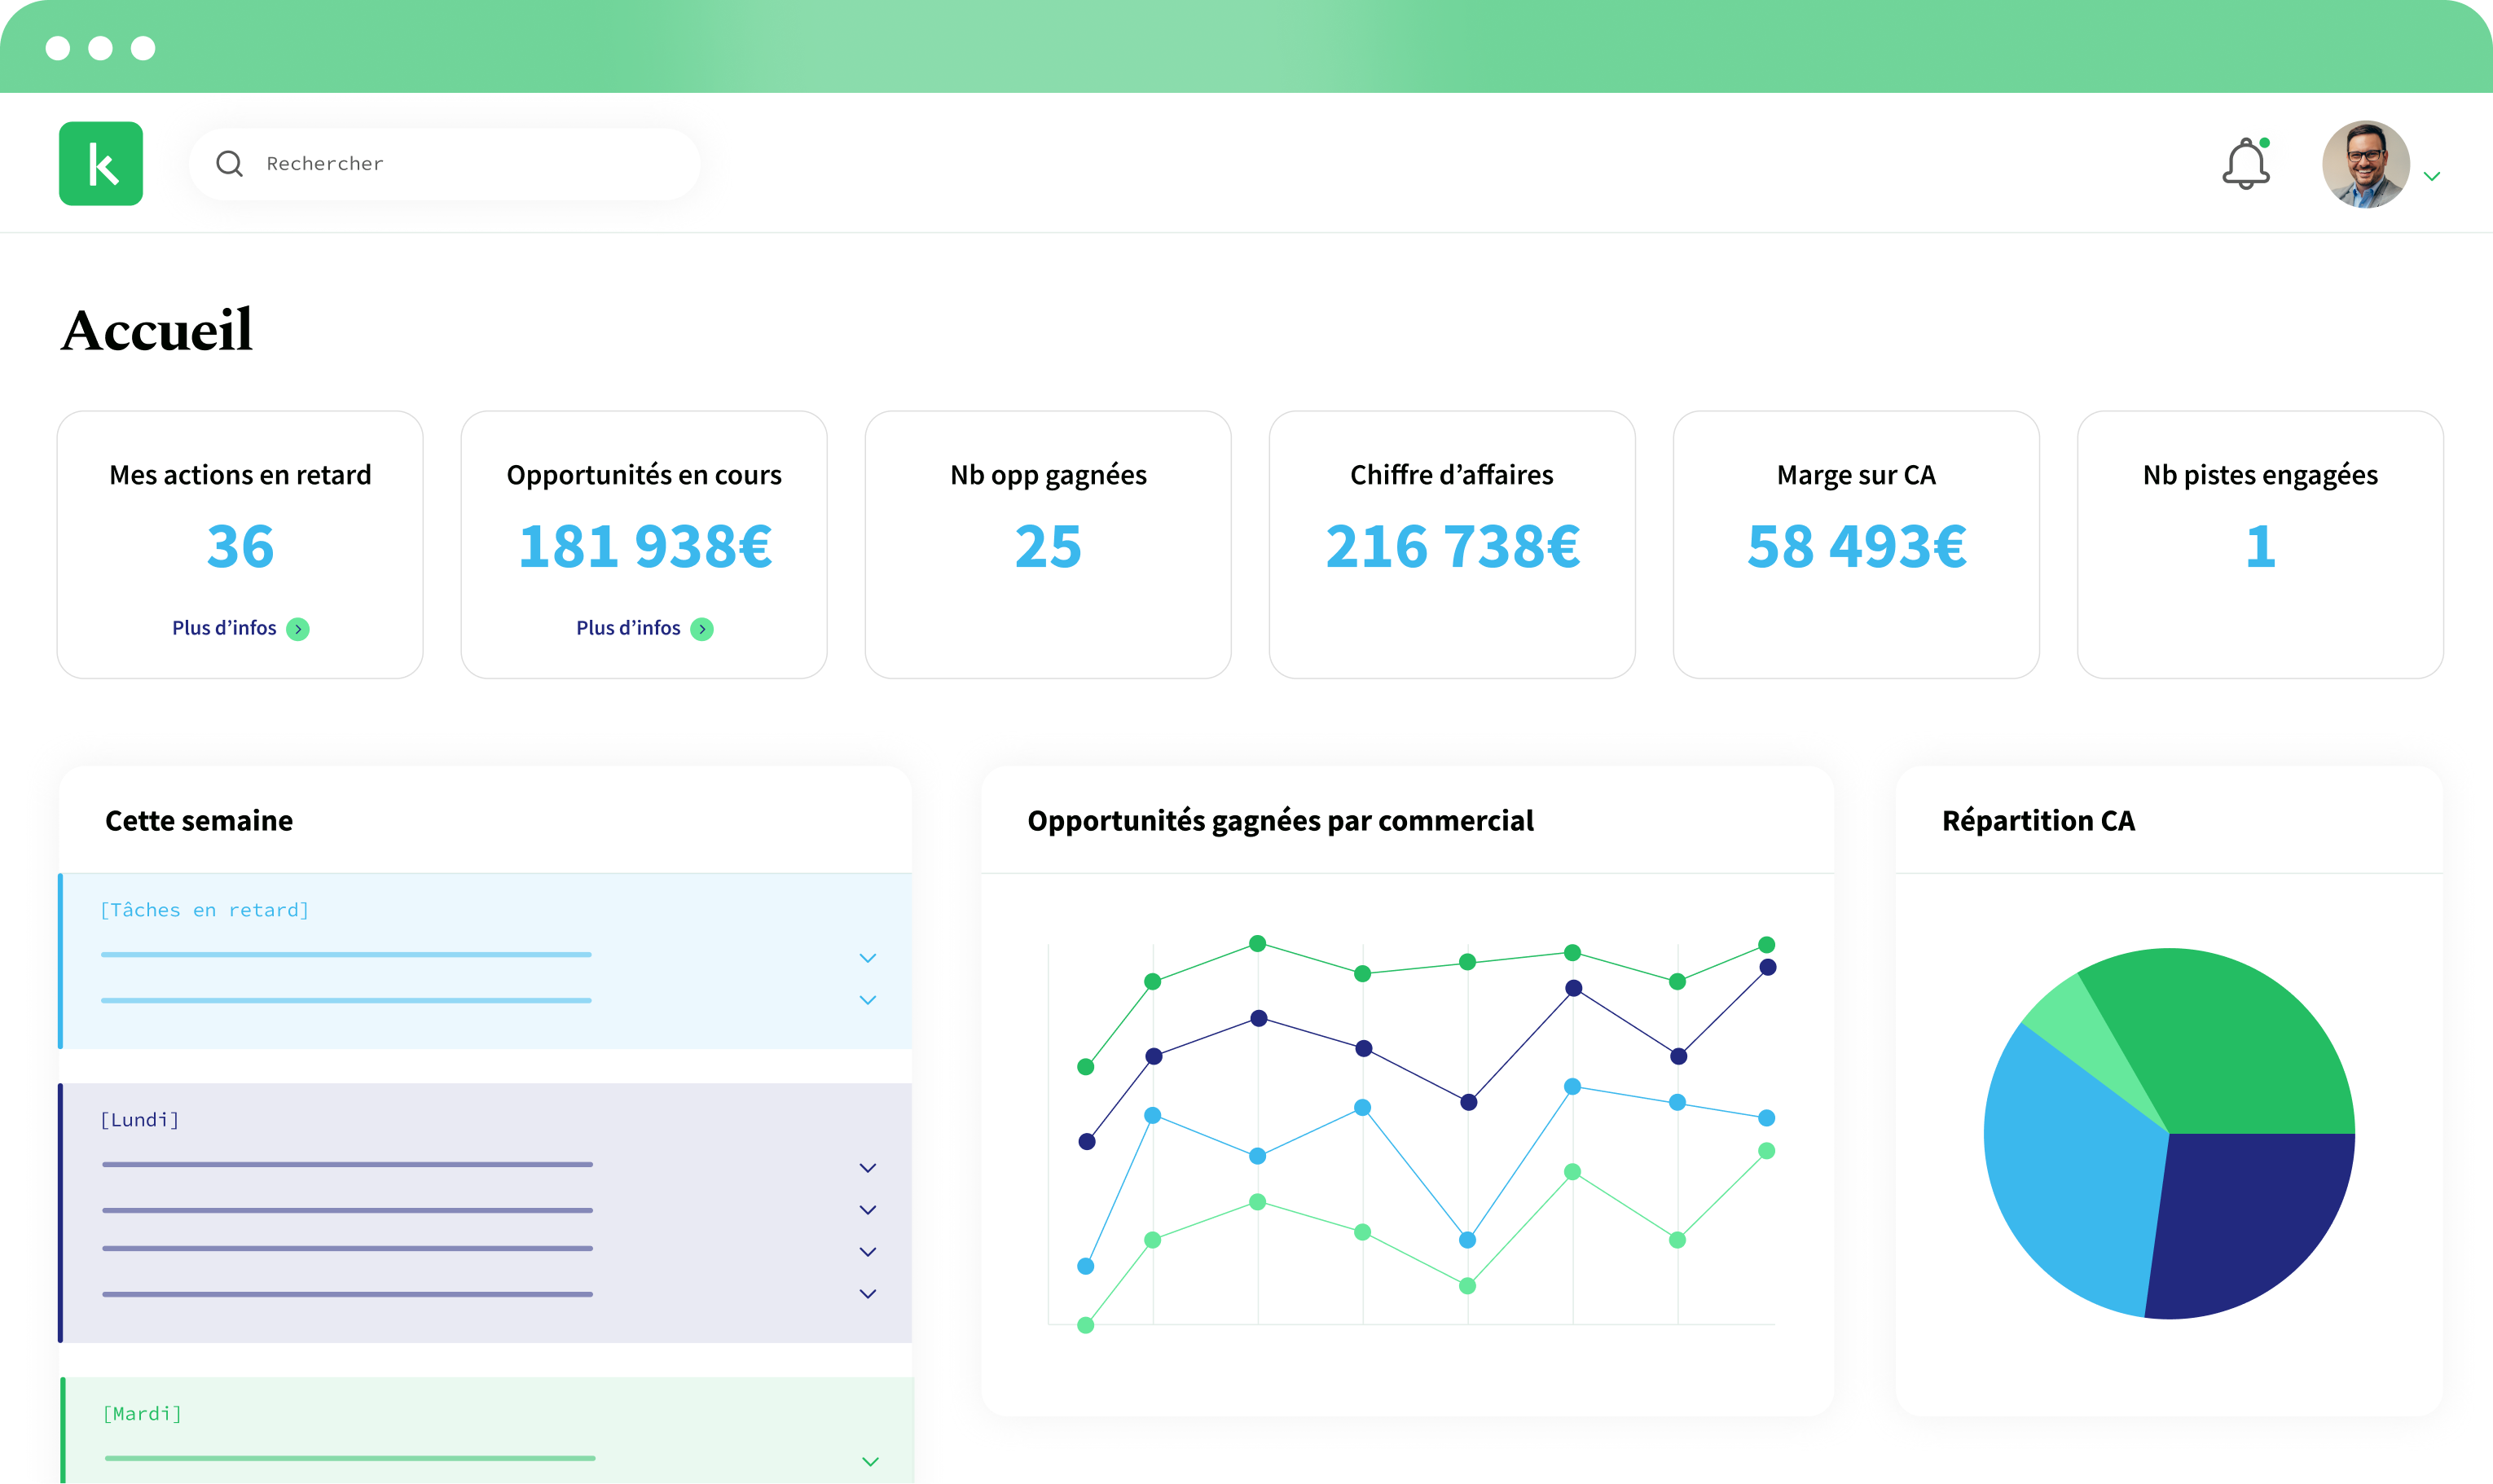Click the Mes actions en retard card title
Screen dimensions: 2493x1484
tap(240, 475)
